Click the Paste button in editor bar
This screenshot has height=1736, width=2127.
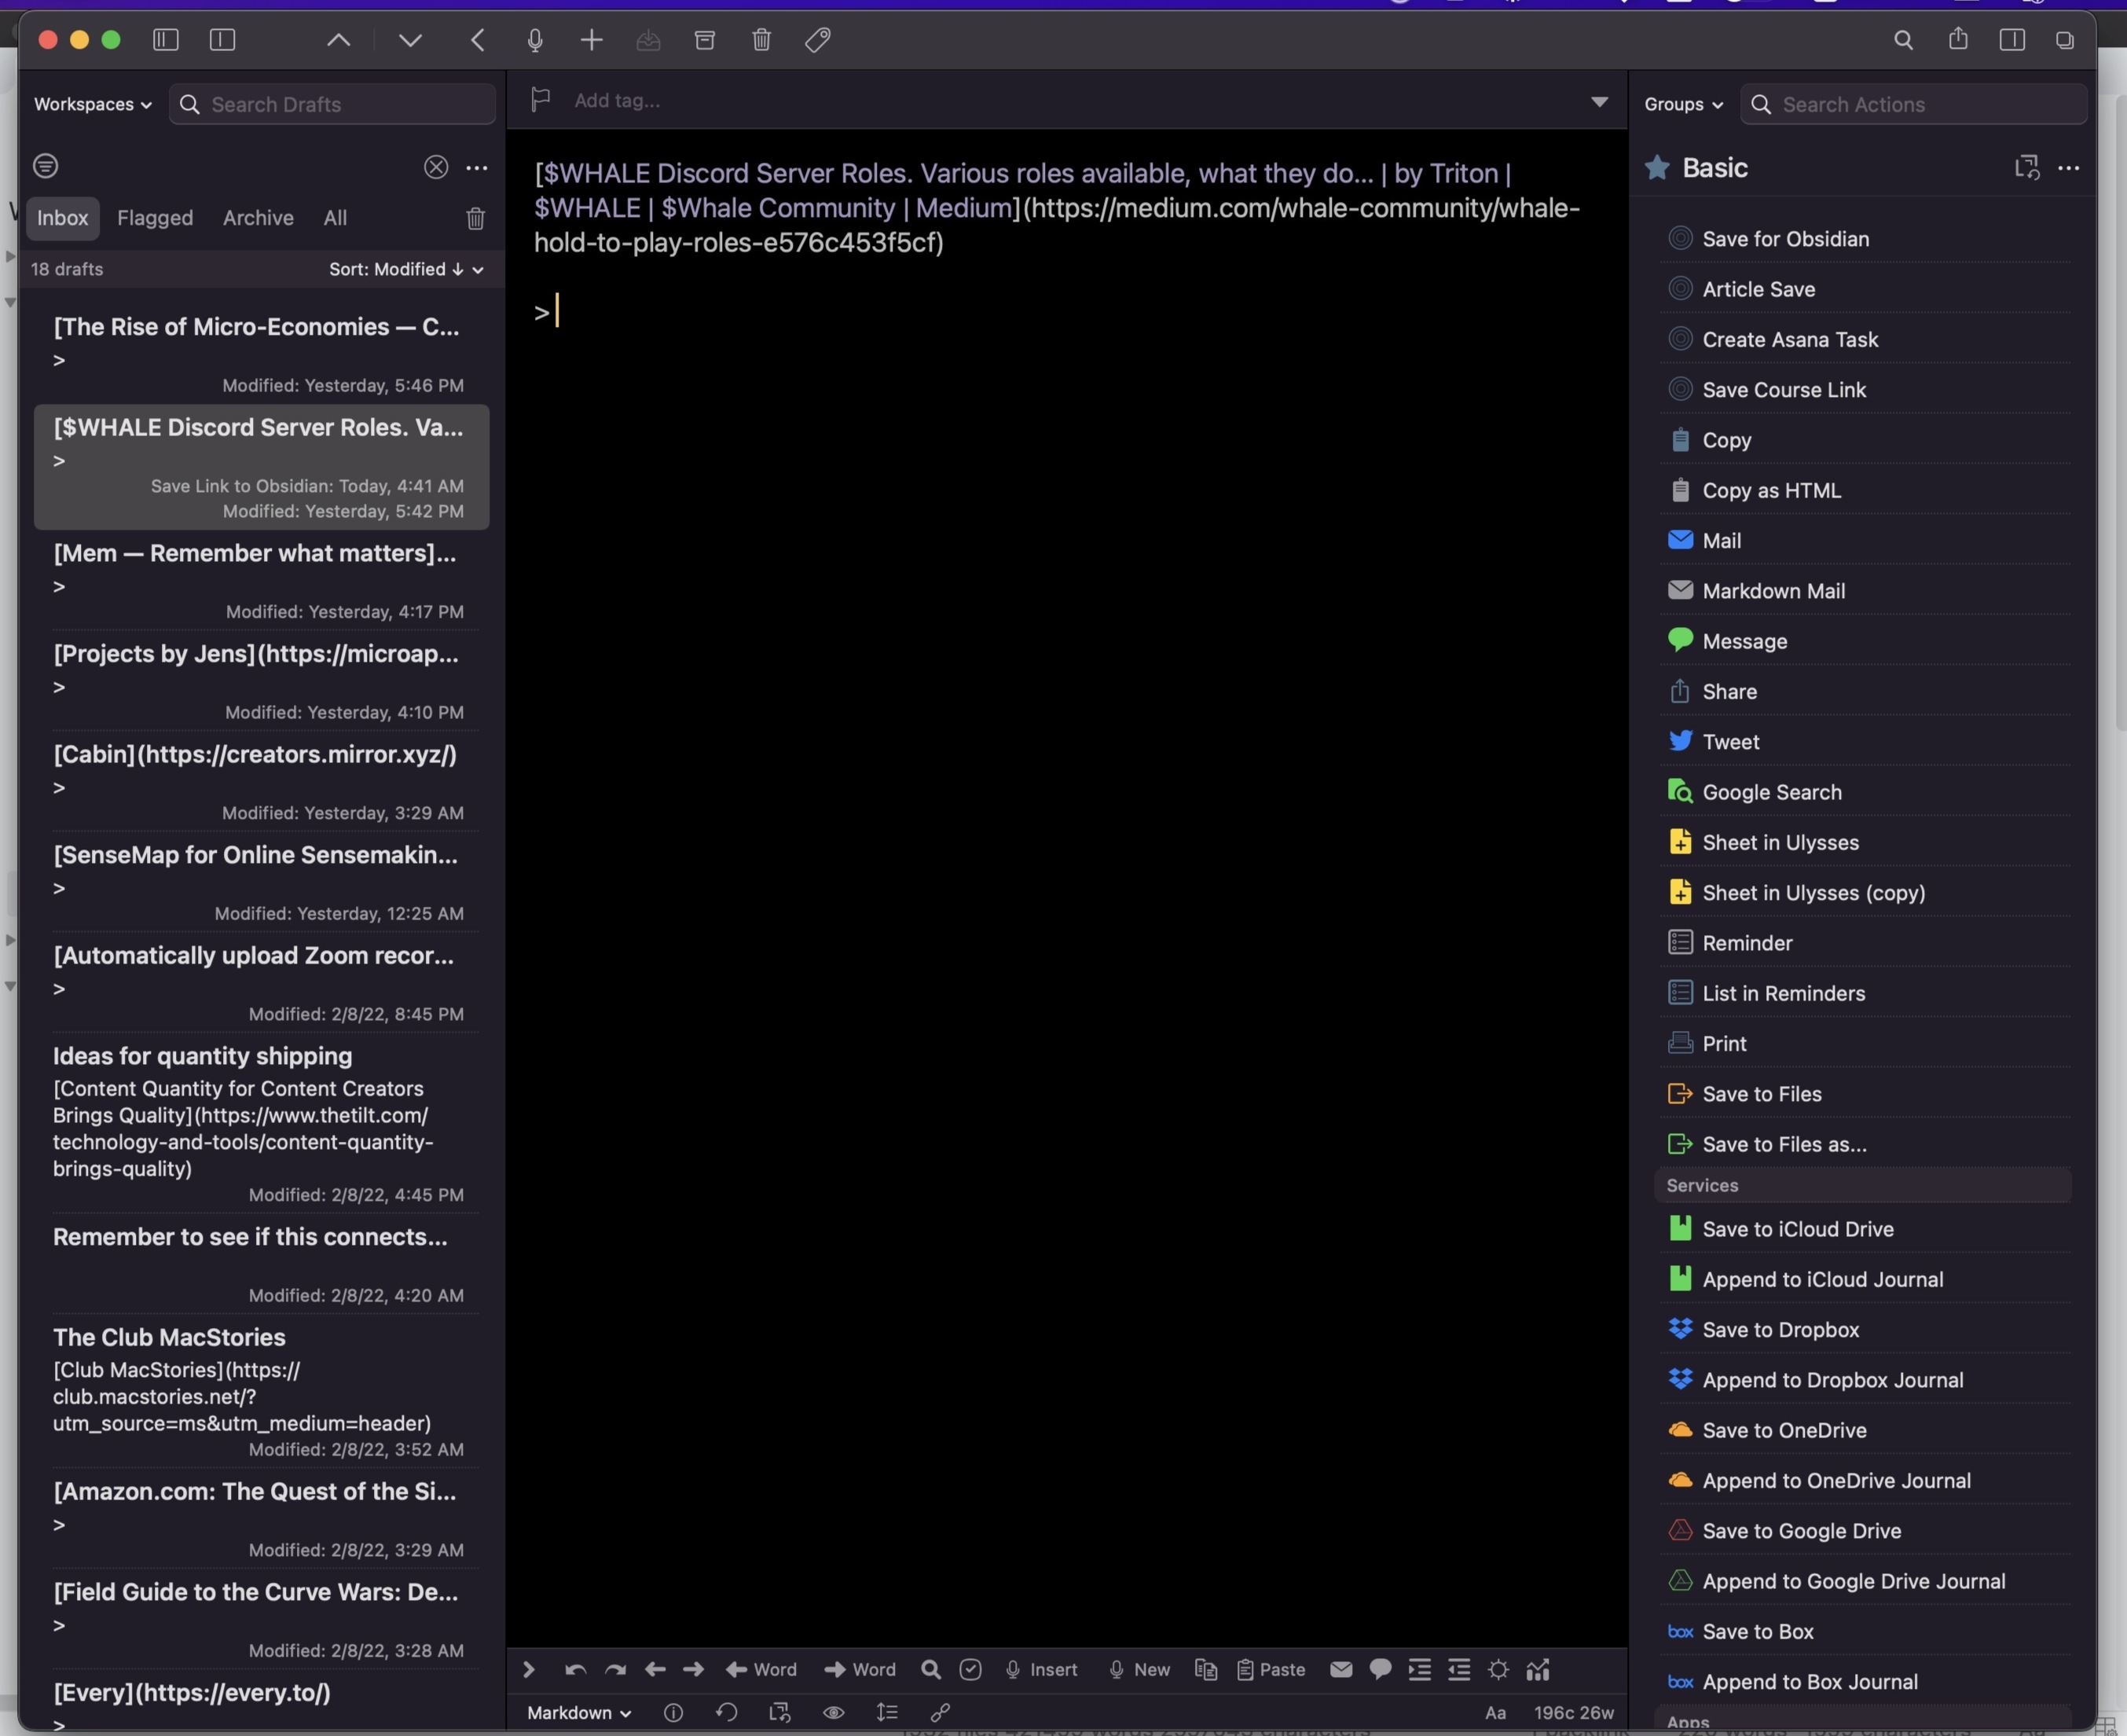[x=1271, y=1670]
